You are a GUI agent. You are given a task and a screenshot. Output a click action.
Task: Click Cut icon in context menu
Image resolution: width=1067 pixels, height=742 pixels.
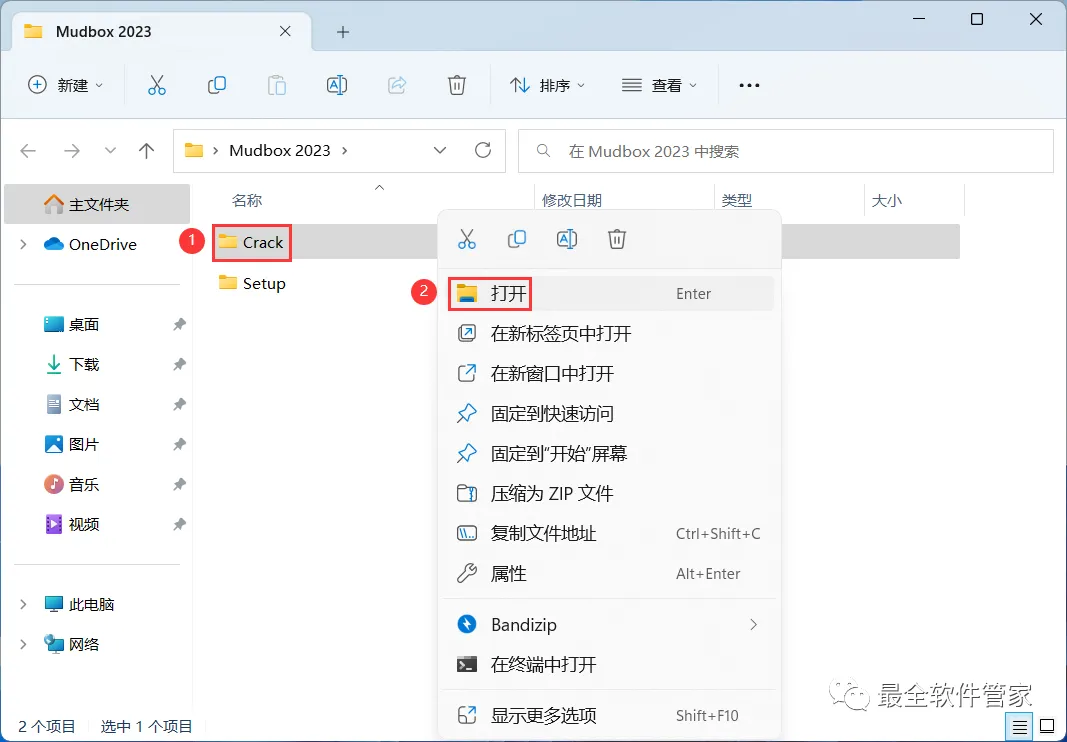point(467,239)
